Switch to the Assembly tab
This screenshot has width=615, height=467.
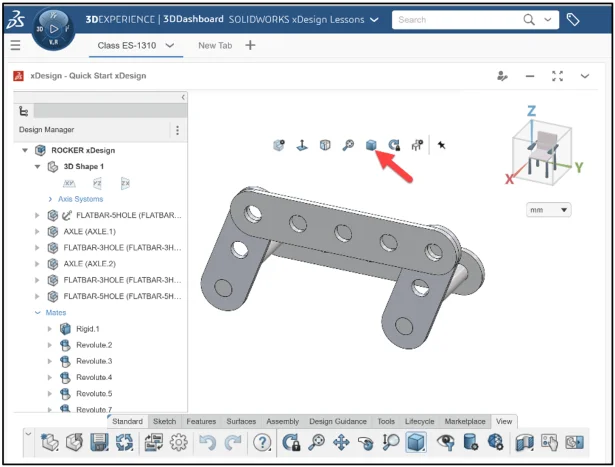click(x=283, y=421)
